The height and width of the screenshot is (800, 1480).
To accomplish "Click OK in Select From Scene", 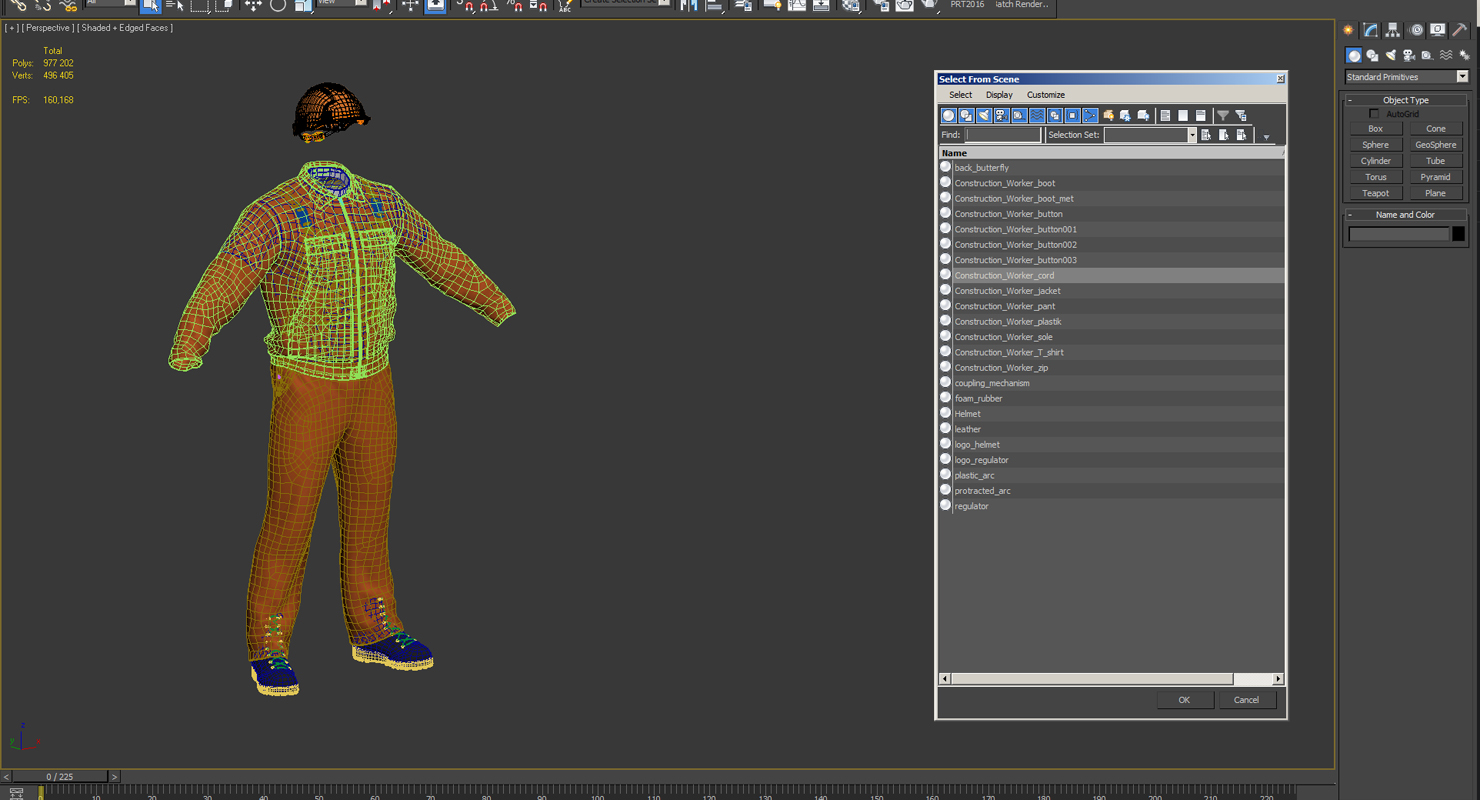I will coord(1184,700).
